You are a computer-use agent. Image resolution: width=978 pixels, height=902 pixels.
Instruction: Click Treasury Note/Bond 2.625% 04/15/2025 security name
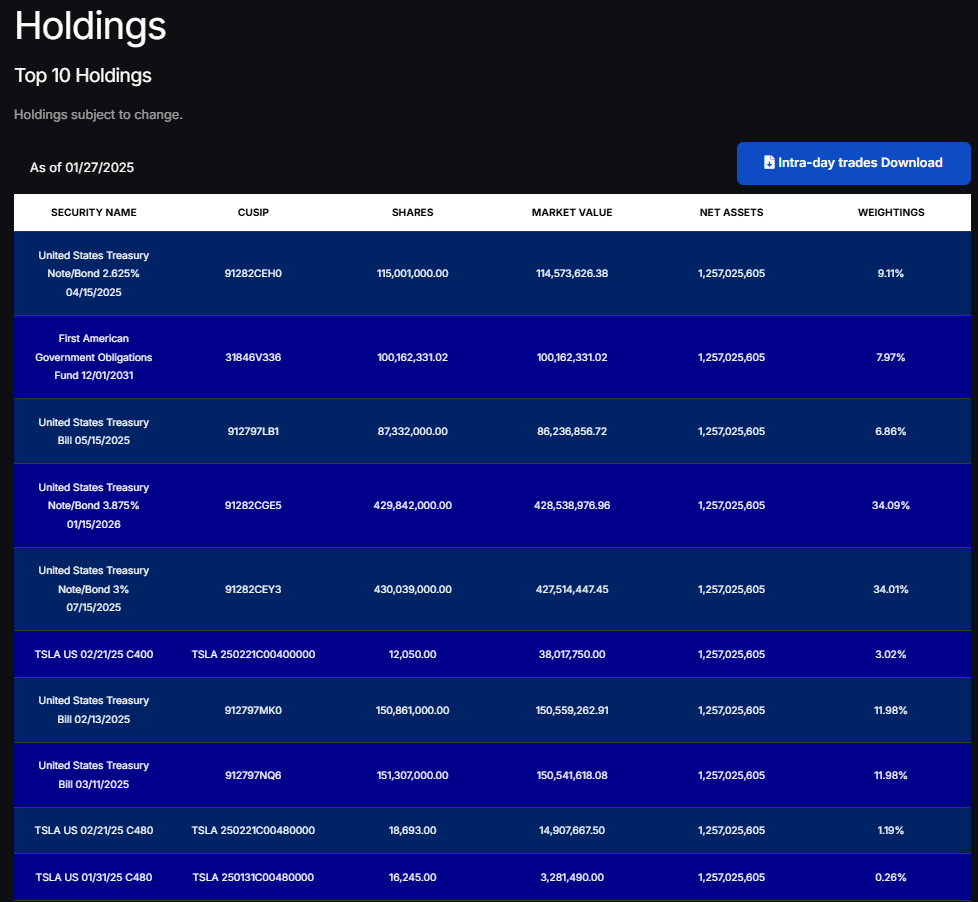click(94, 273)
